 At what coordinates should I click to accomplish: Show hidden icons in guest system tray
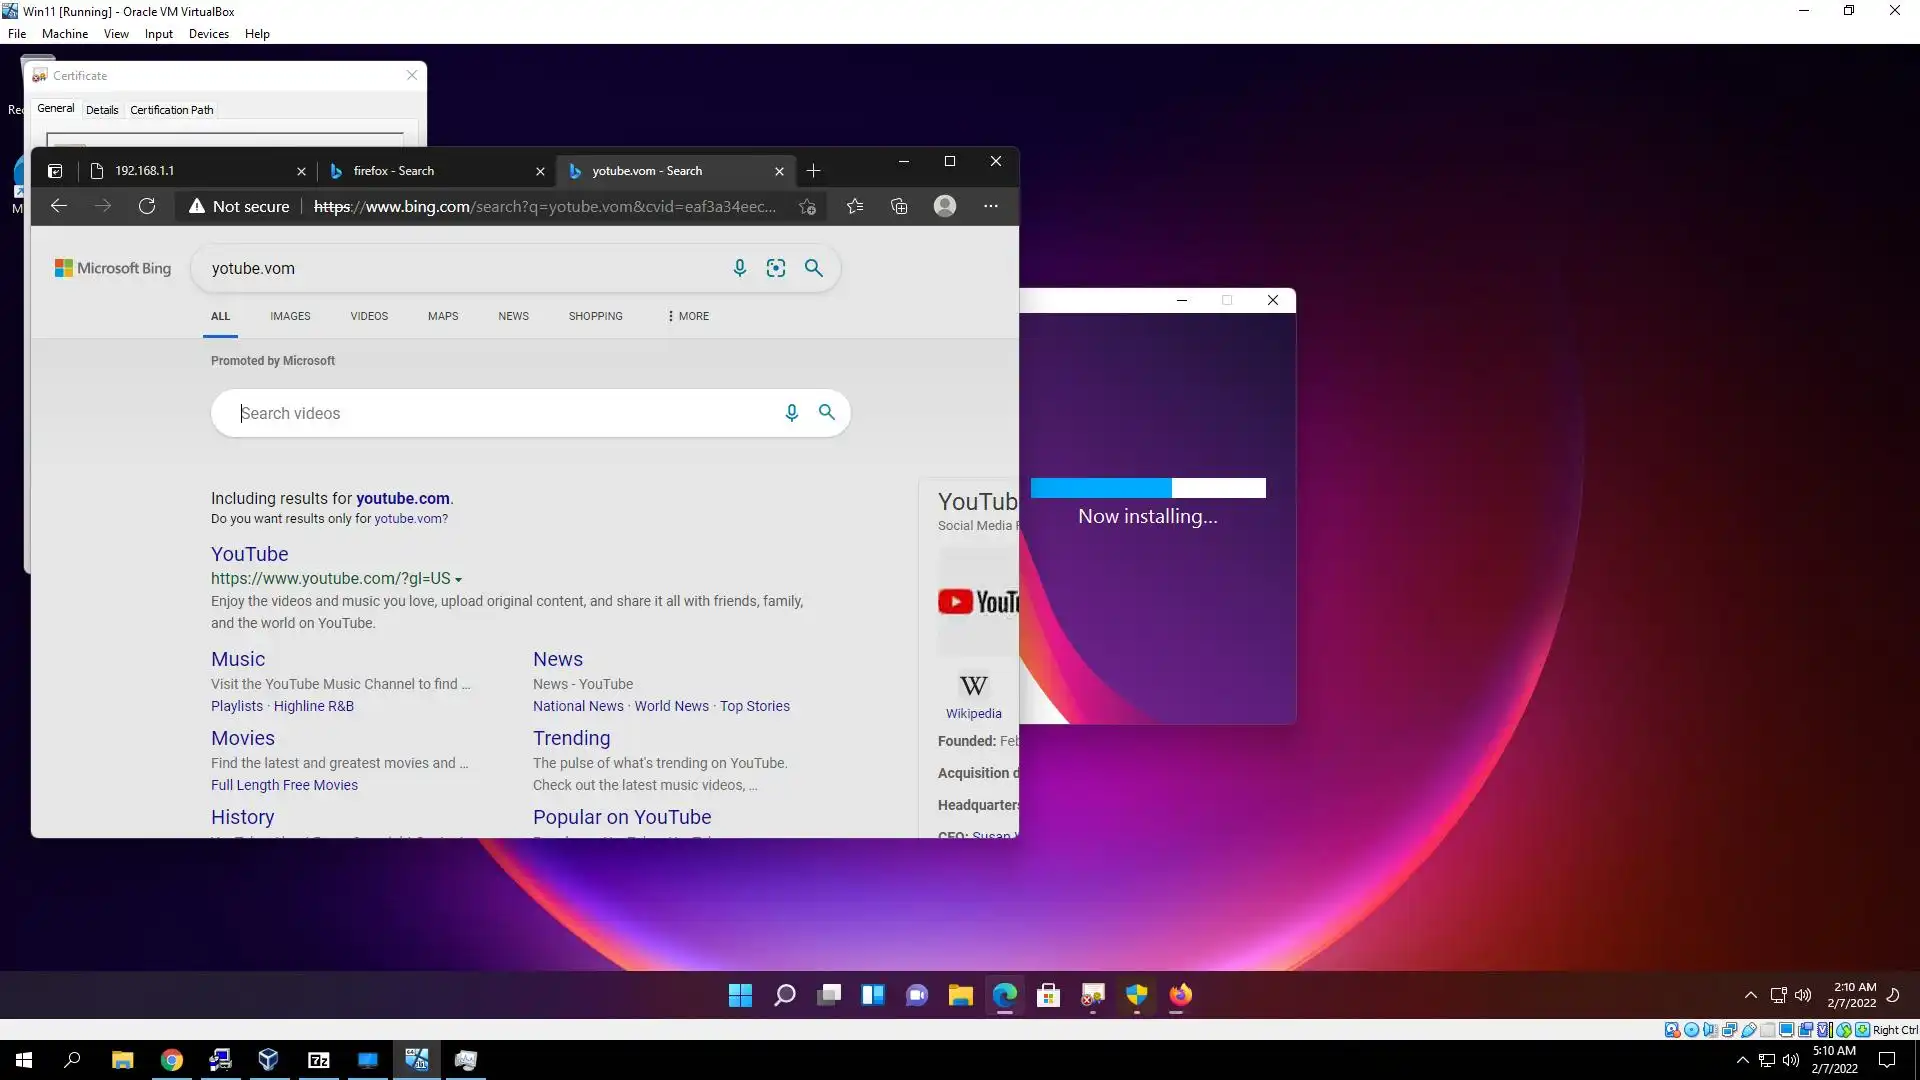[x=1750, y=995]
